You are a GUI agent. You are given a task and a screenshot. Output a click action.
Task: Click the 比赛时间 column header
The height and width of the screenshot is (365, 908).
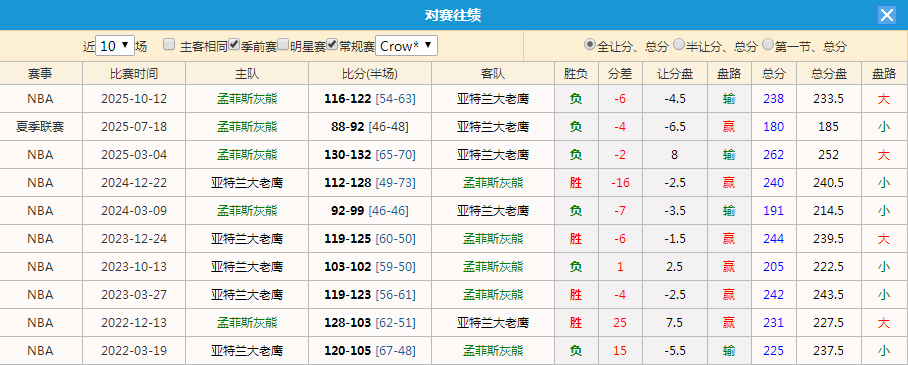point(134,74)
